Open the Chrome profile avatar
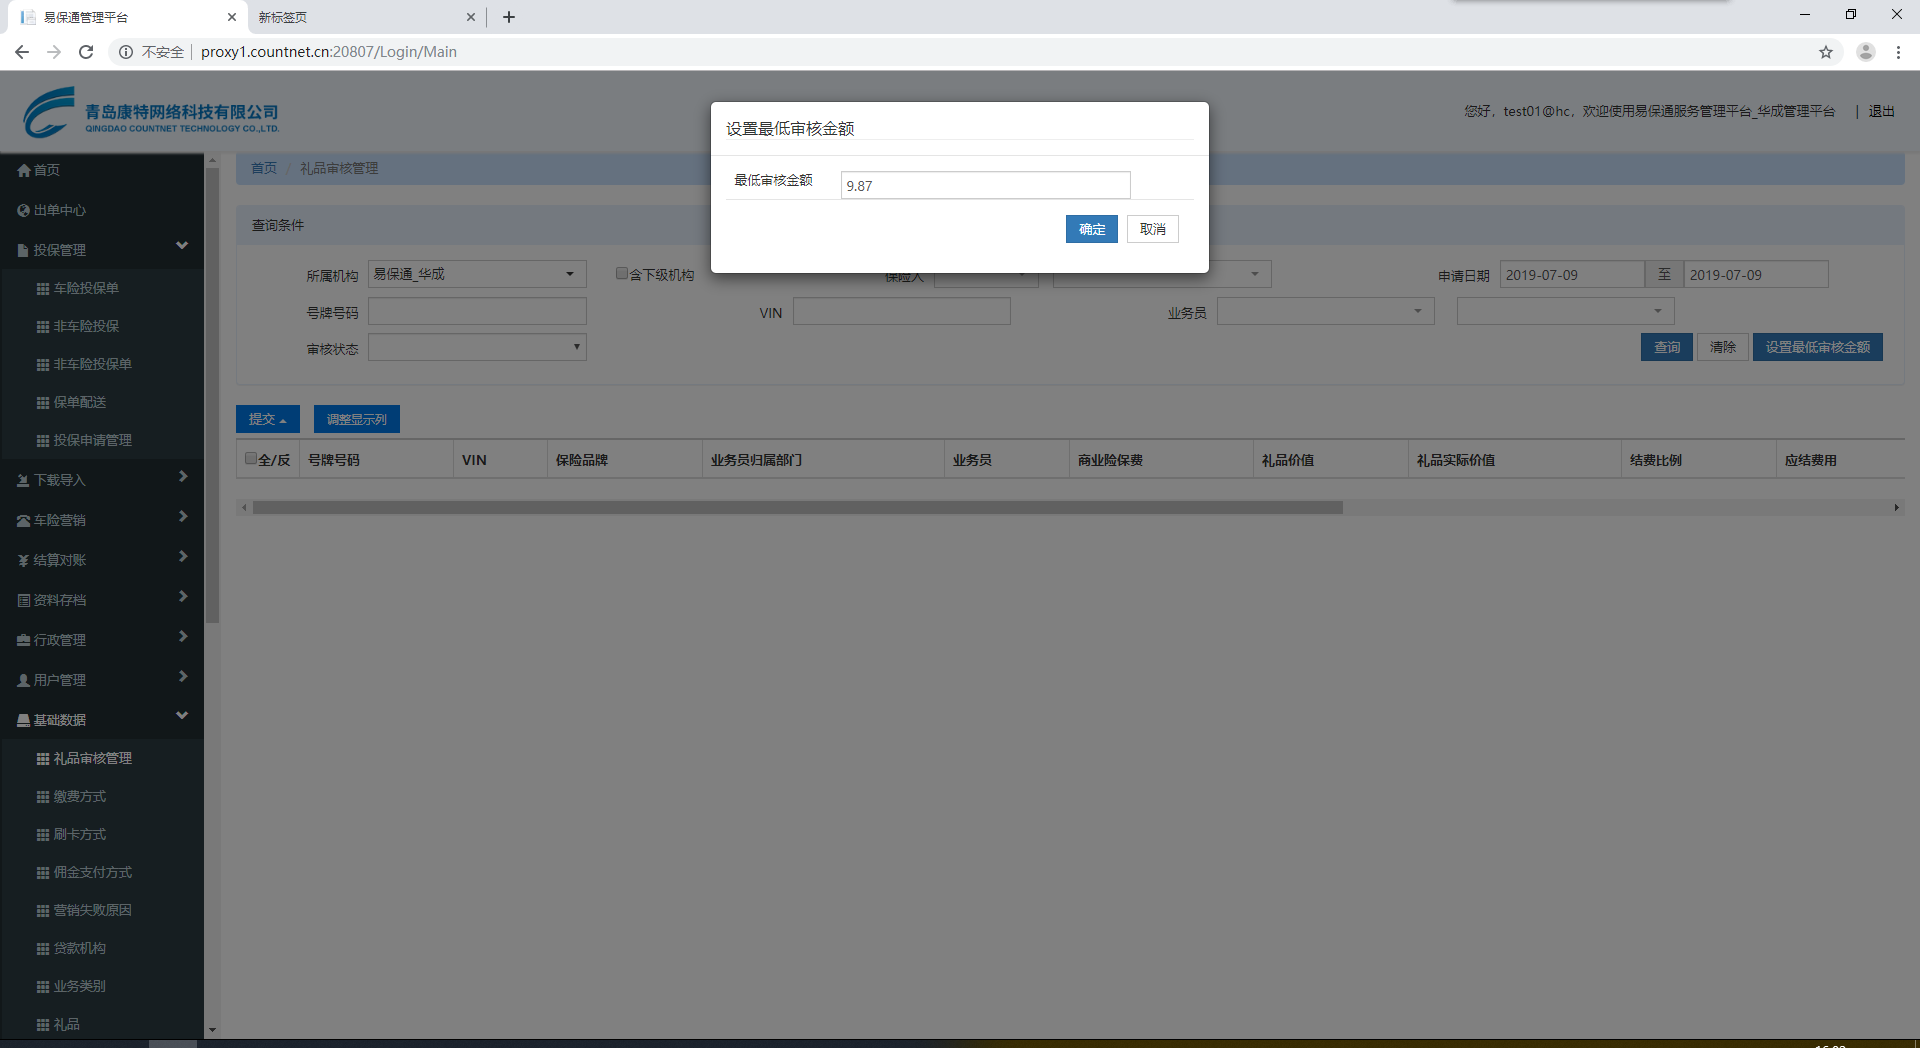This screenshot has height=1048, width=1920. click(1865, 52)
